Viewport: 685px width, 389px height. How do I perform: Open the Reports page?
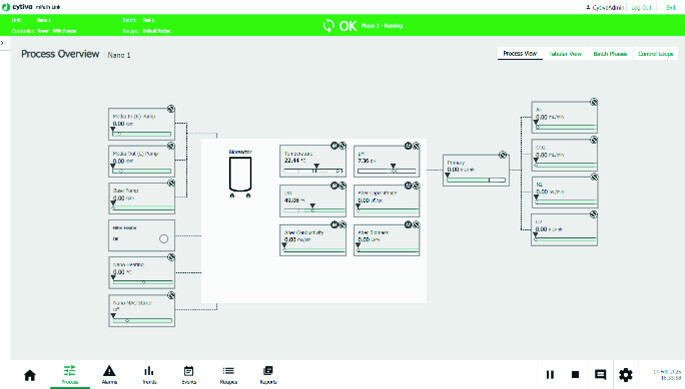point(268,375)
